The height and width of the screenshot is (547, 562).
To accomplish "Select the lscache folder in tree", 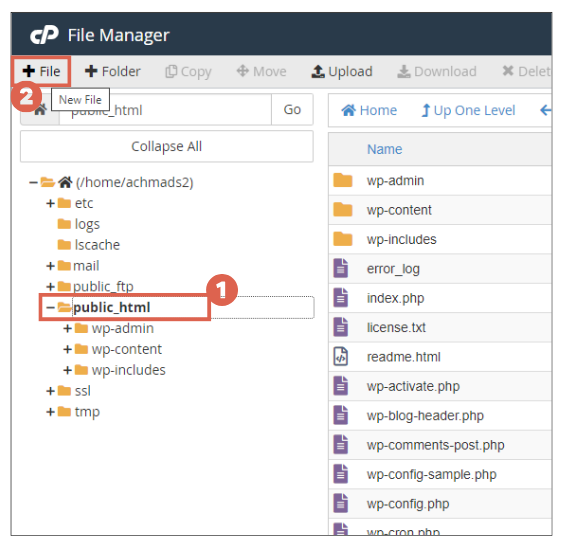I will tap(97, 245).
